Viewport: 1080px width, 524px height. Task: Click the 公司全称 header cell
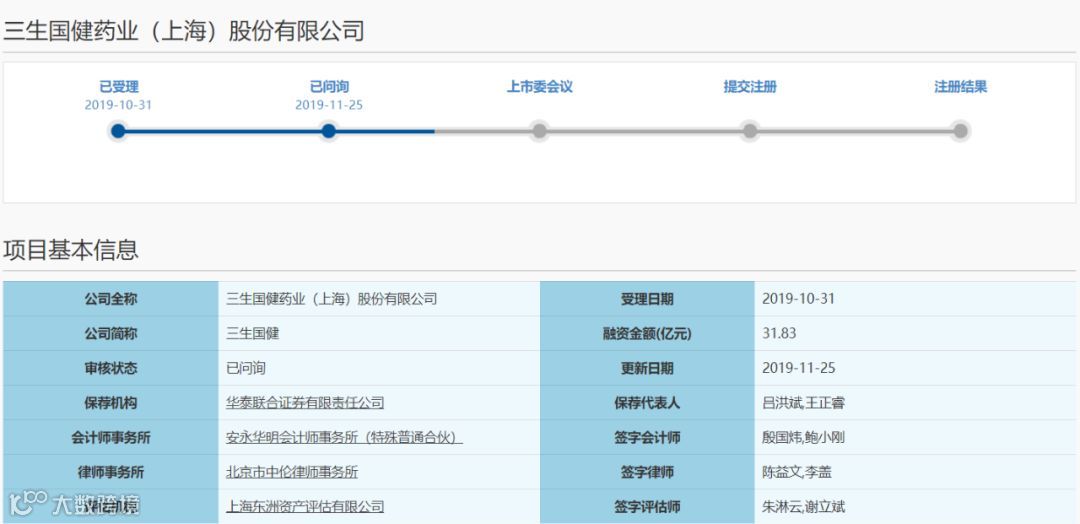pos(111,299)
